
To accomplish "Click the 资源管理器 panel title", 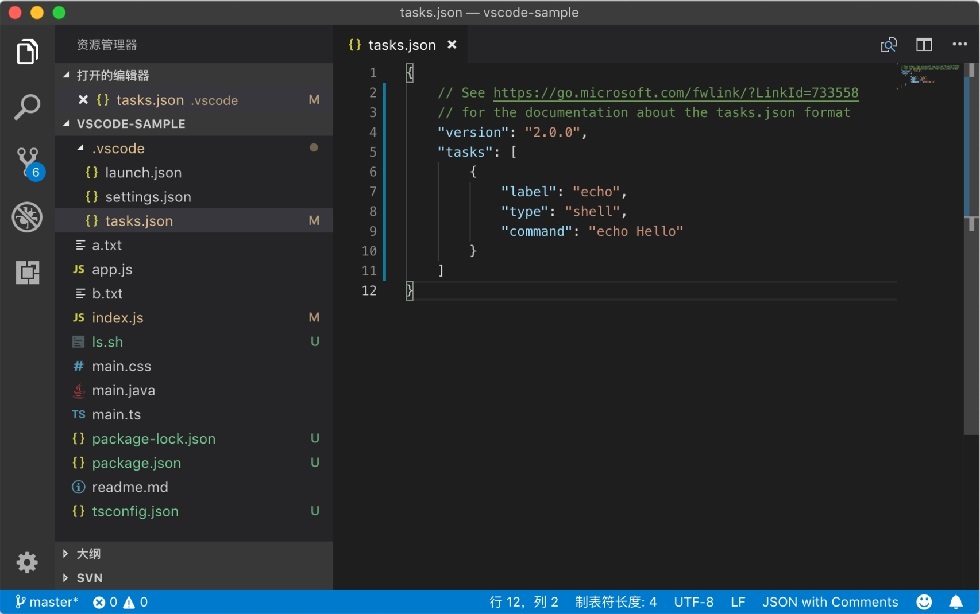I will pos(107,45).
